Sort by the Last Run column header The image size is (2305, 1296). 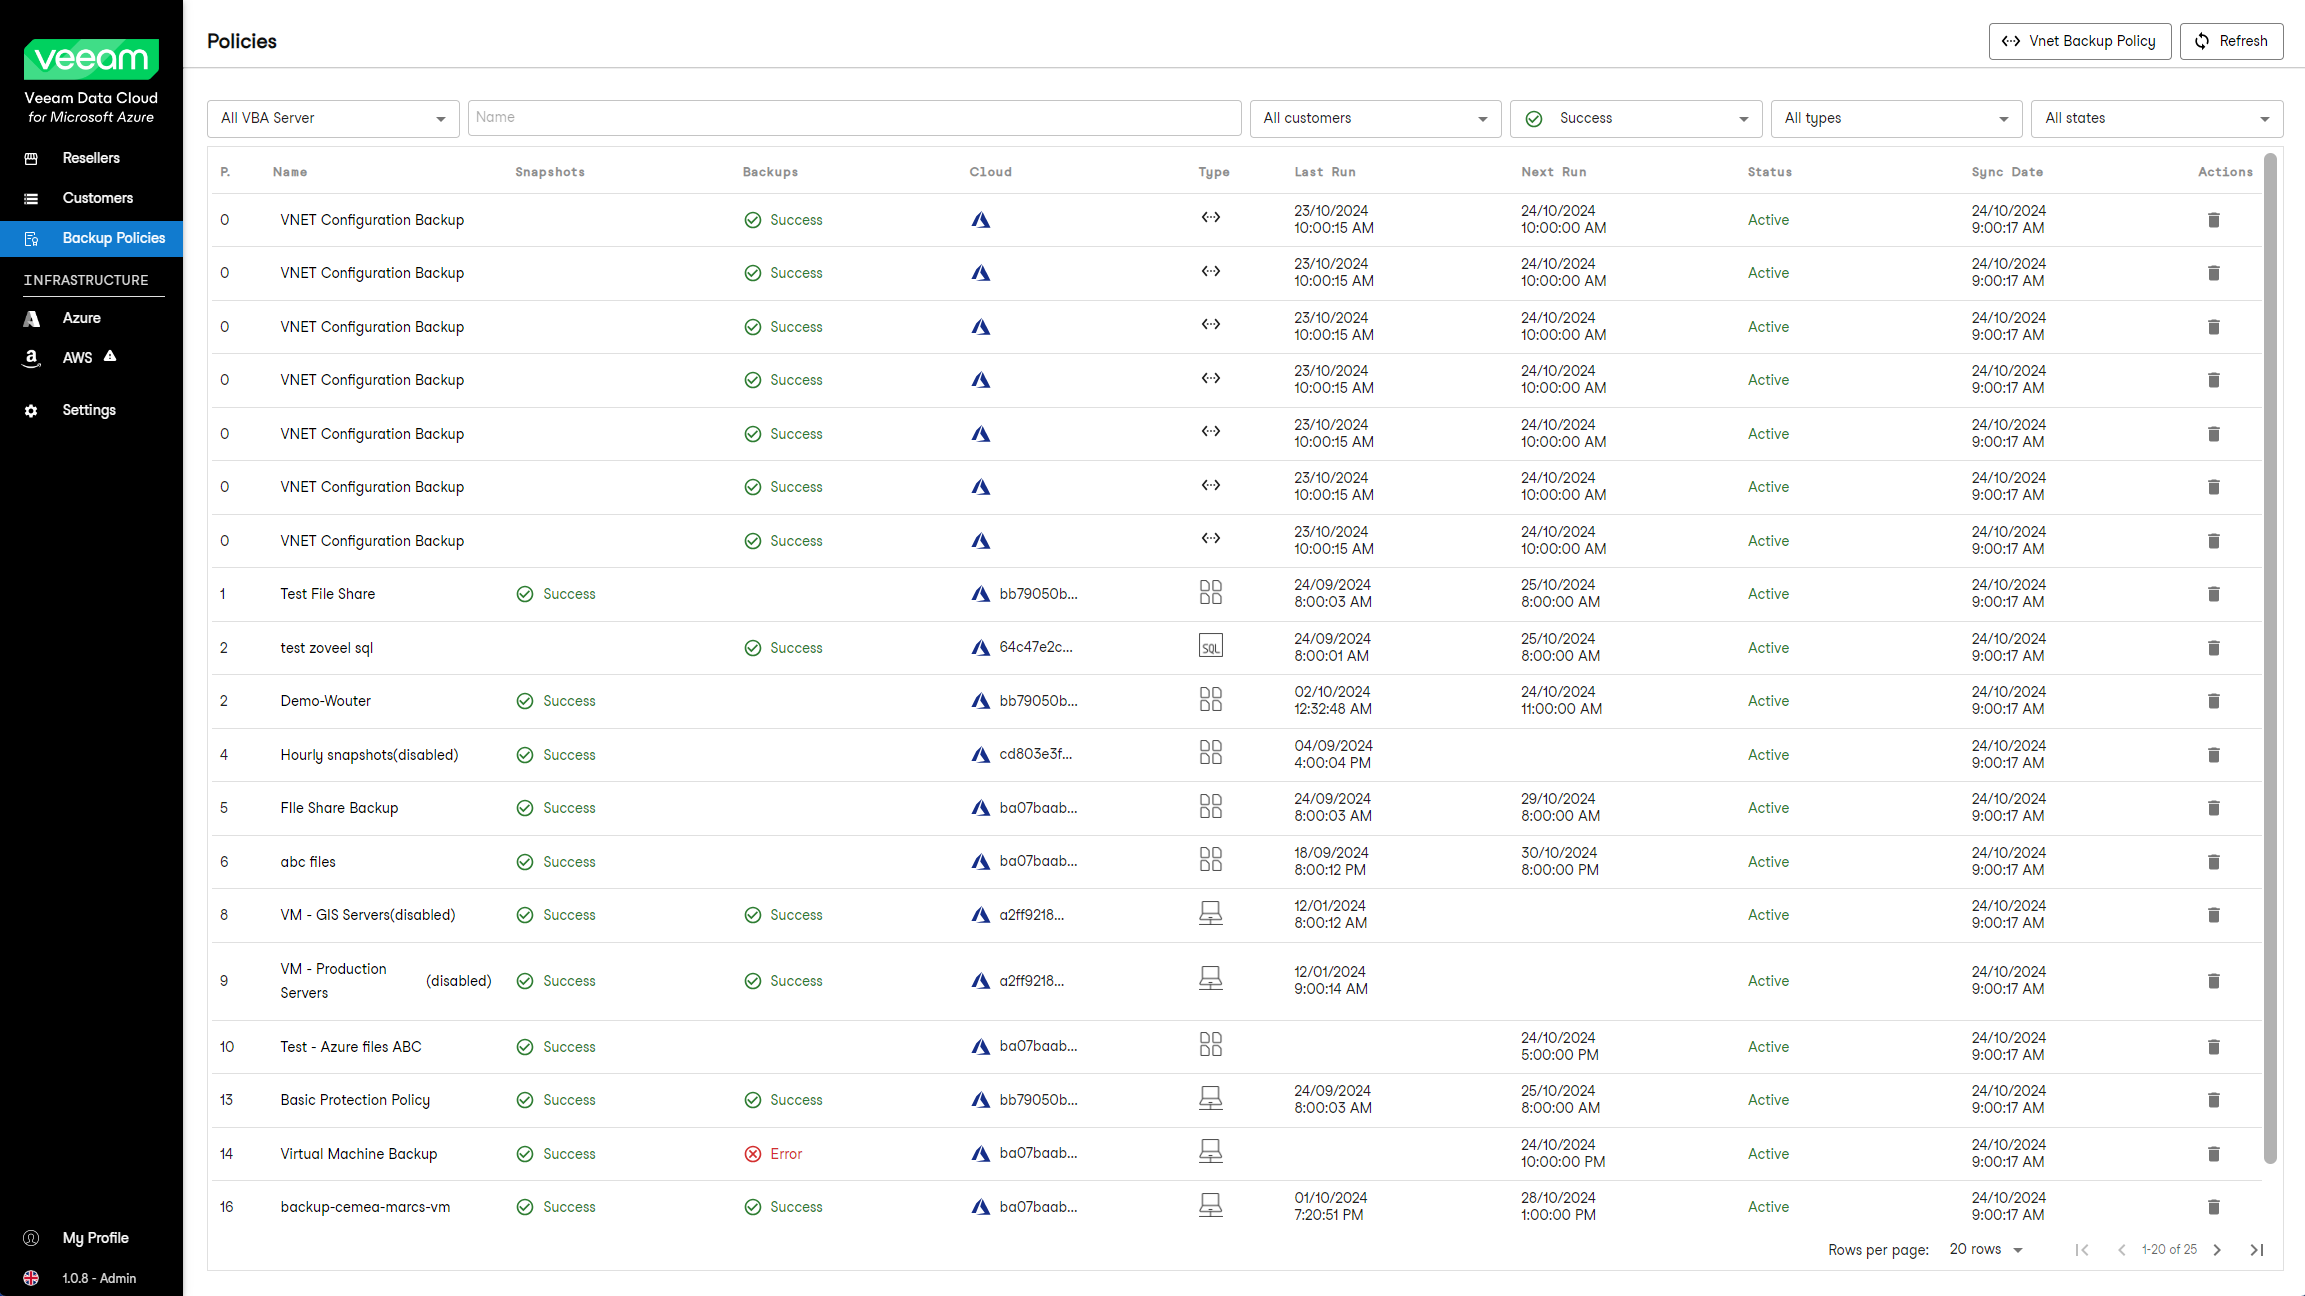pos(1325,172)
